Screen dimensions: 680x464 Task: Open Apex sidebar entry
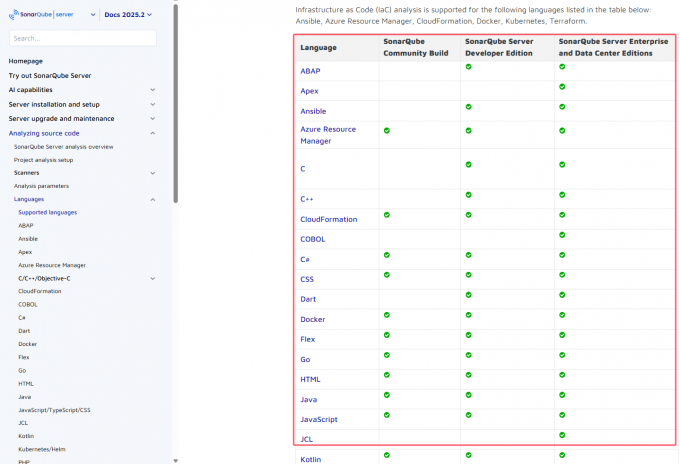pos(25,252)
